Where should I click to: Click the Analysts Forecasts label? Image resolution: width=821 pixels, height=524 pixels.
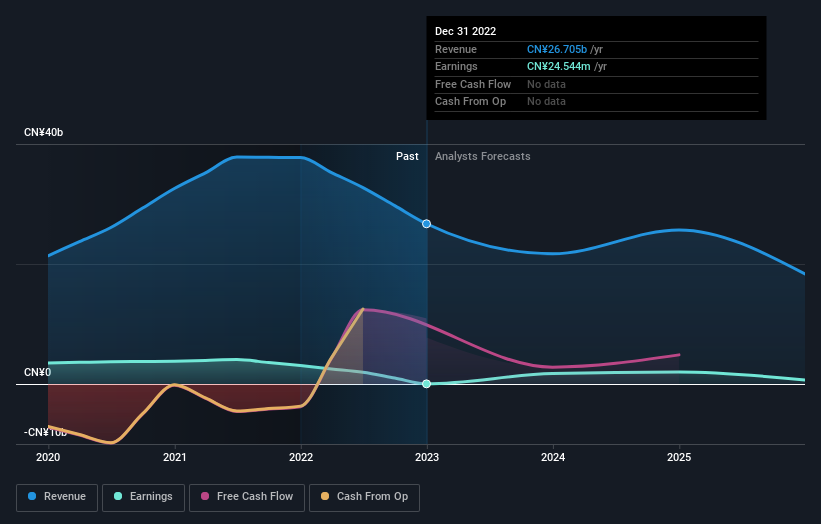pyautogui.click(x=483, y=156)
